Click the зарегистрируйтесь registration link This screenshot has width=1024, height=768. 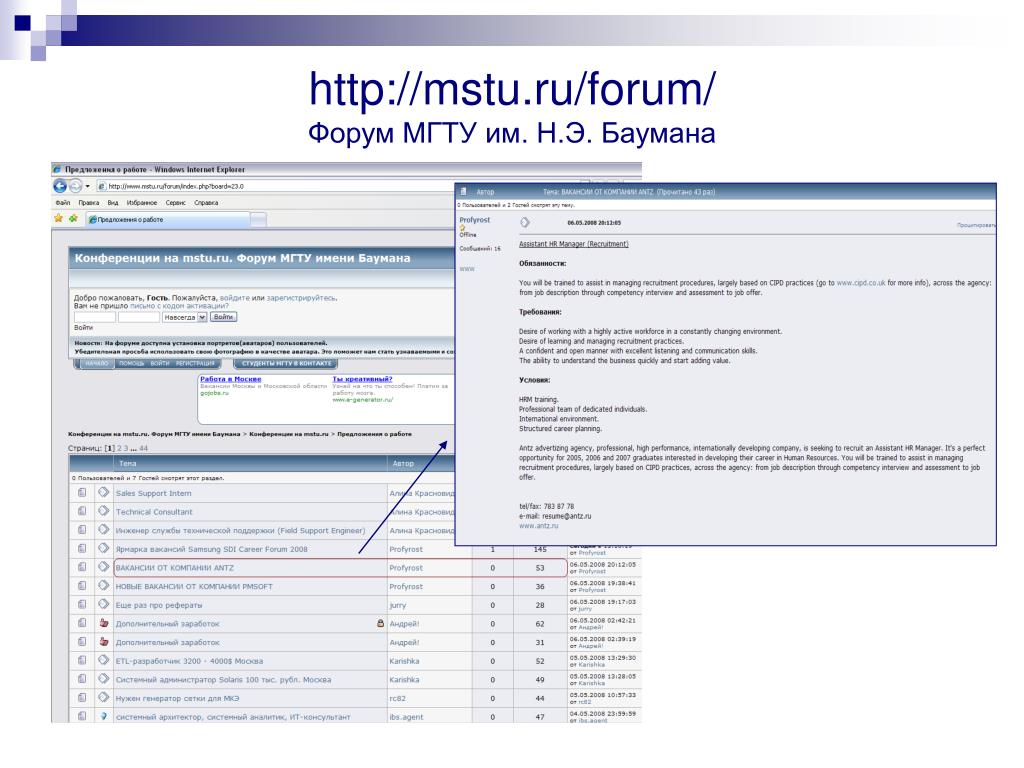pos(302,298)
